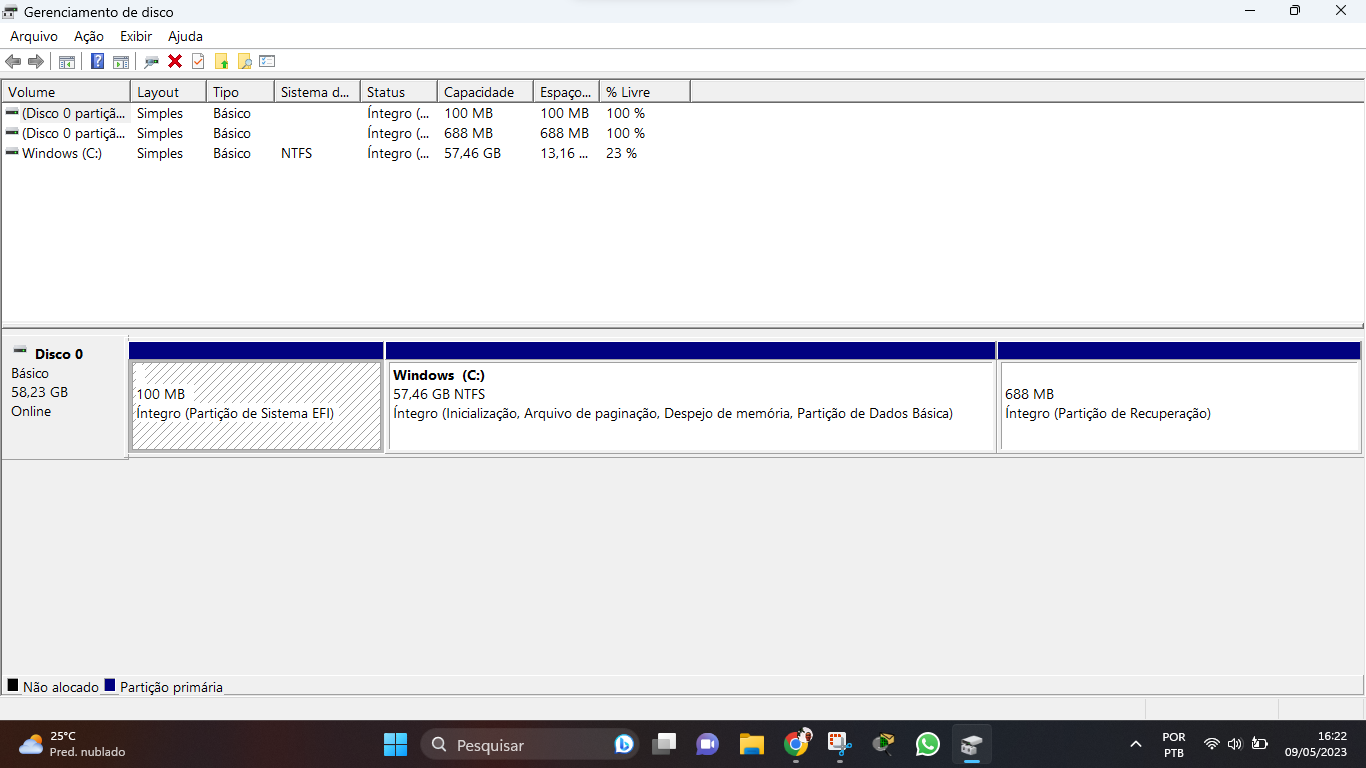Screen dimensions: 1366x768
Task: Open the Windows Start menu
Action: tap(395, 744)
